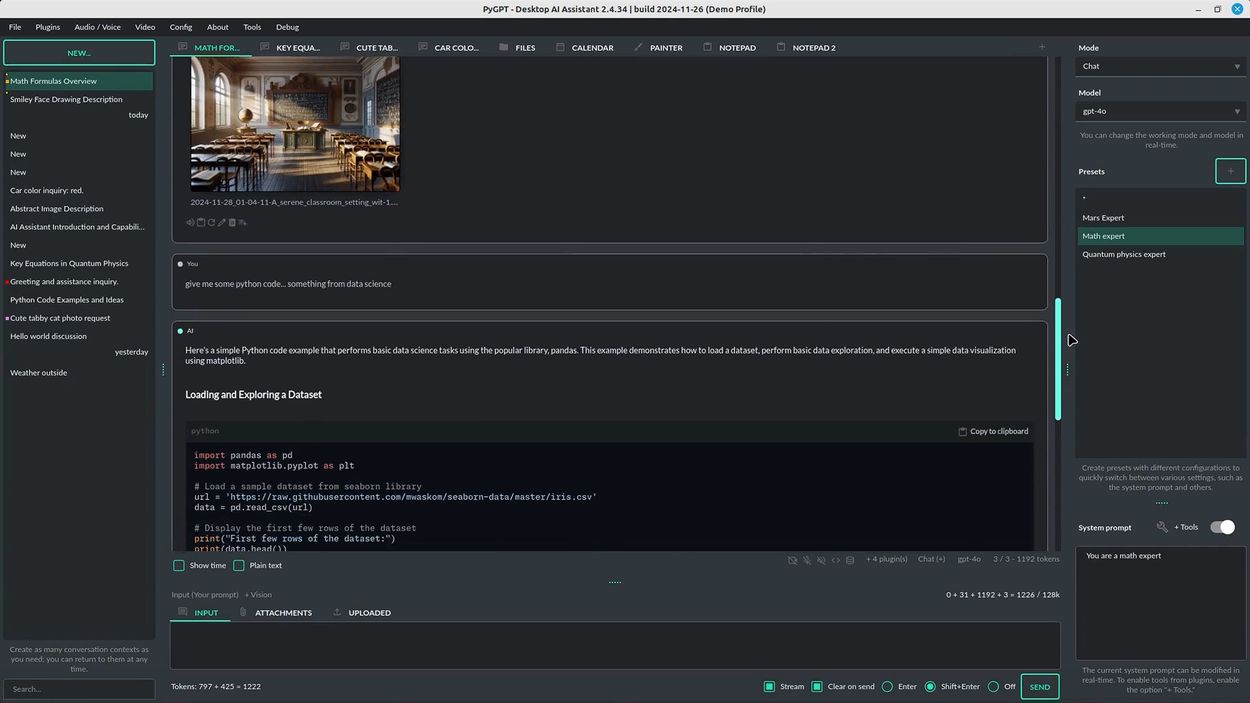Image resolution: width=1250 pixels, height=703 pixels.
Task: Click the edit pencil icon under the classroom image
Action: click(x=222, y=222)
